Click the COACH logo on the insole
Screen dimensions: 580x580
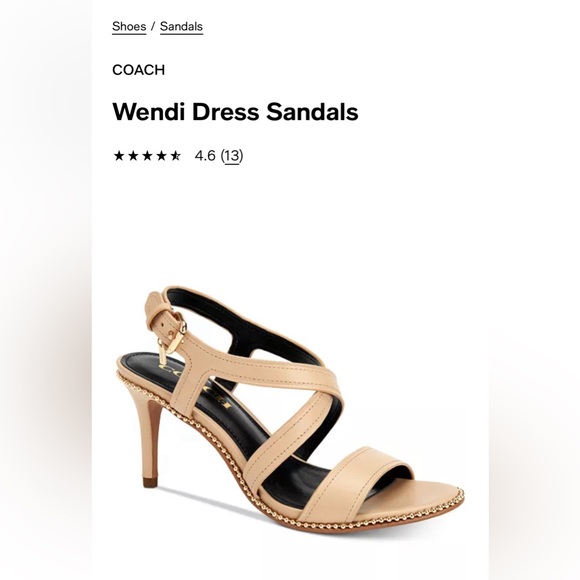coord(195,385)
